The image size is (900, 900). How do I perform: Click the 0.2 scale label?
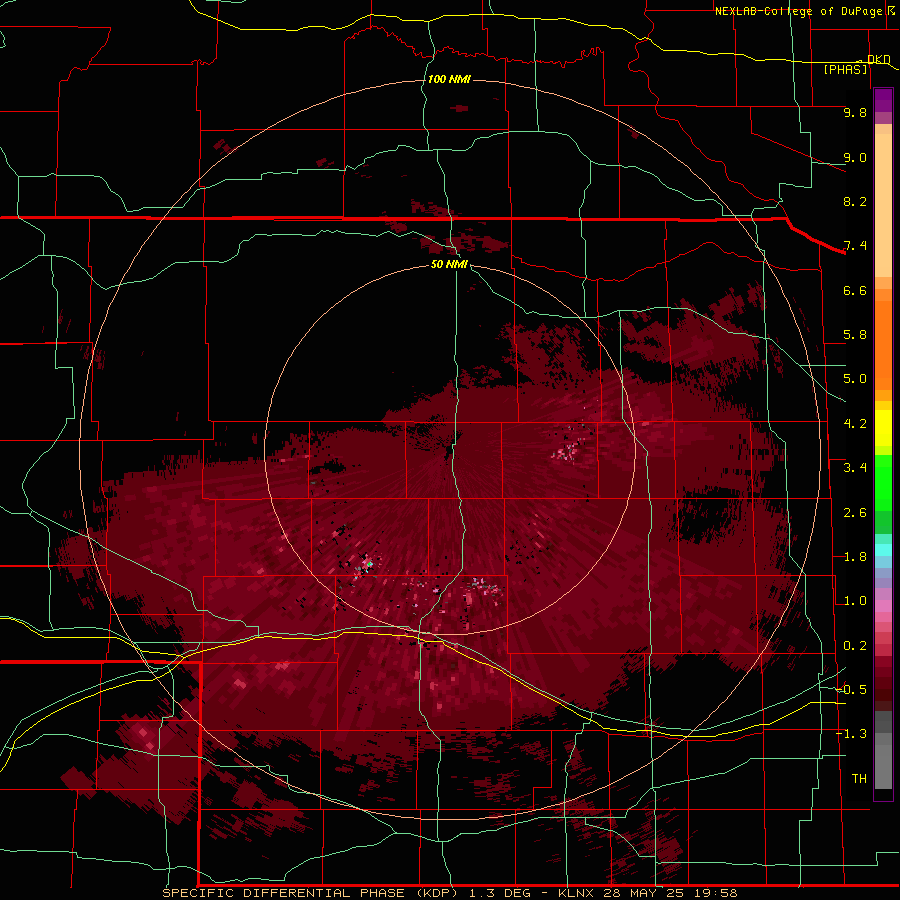click(x=855, y=646)
